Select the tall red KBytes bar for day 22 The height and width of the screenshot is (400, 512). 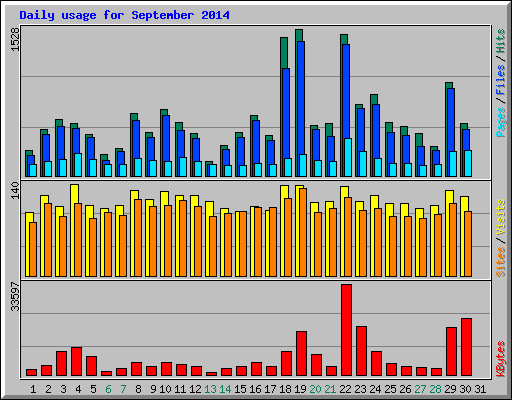346,330
